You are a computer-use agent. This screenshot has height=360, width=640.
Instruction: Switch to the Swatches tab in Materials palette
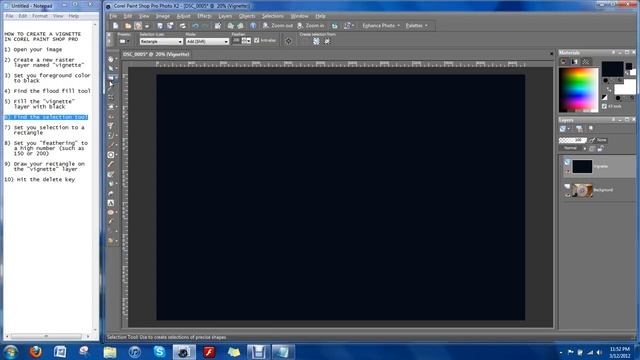tap(586, 62)
